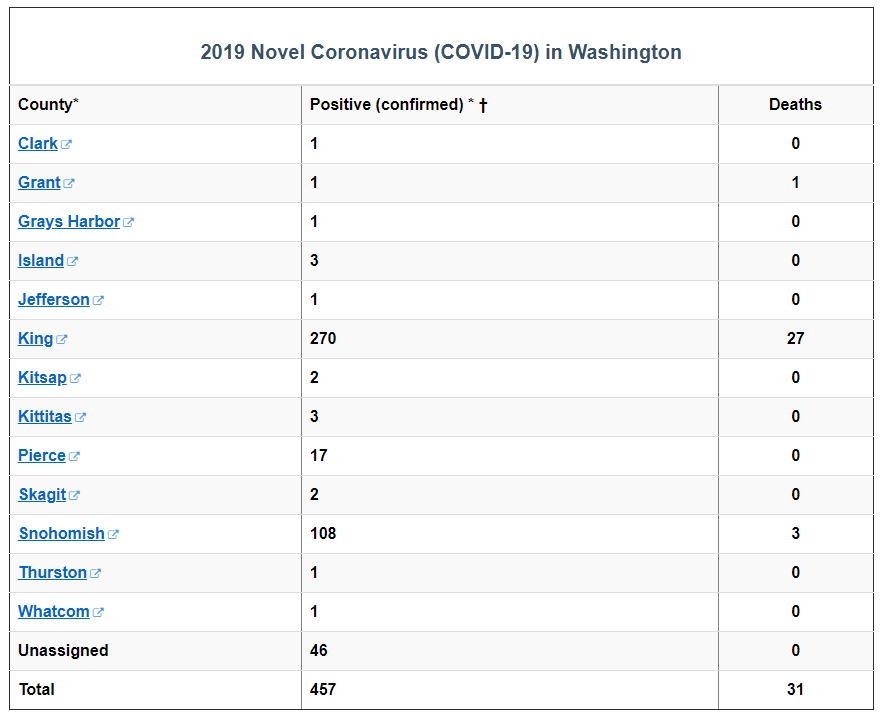This screenshot has height=721, width=883.
Task: Follow the Thurston county link
Action: pos(51,572)
